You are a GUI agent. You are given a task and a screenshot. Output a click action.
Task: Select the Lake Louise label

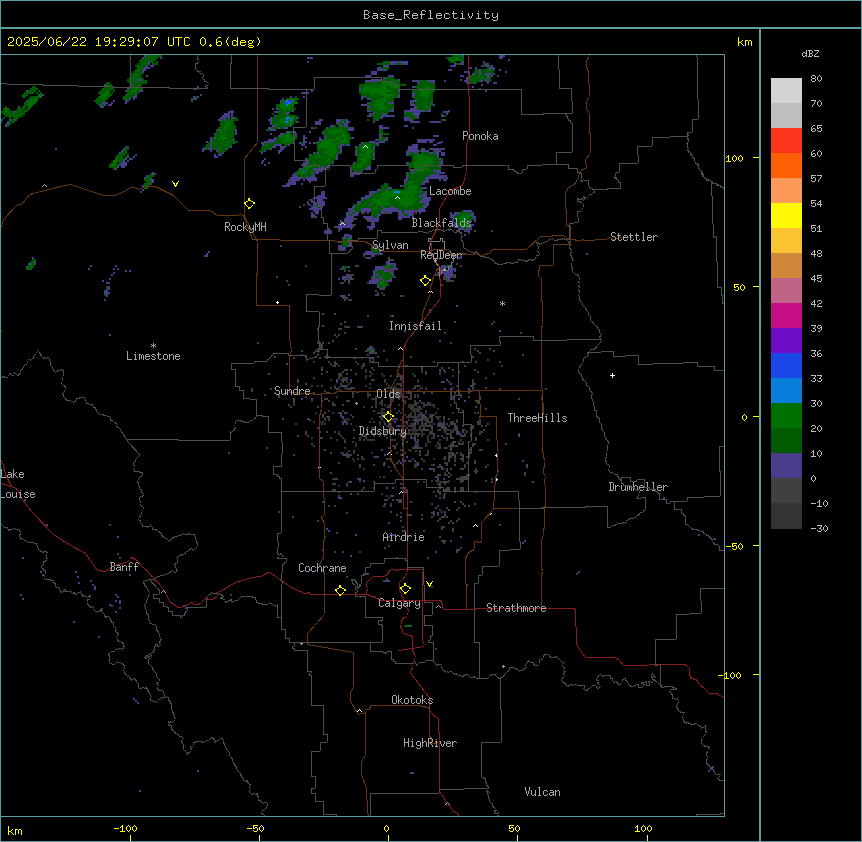[x=18, y=484]
